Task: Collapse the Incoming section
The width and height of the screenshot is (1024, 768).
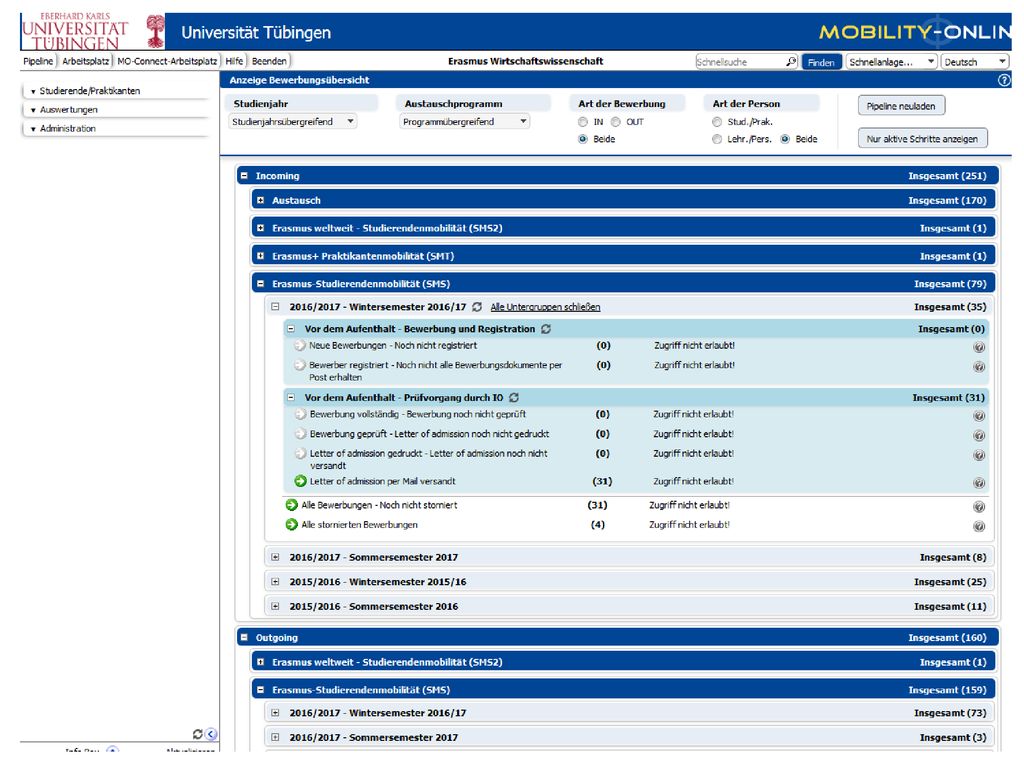Action: tap(244, 176)
